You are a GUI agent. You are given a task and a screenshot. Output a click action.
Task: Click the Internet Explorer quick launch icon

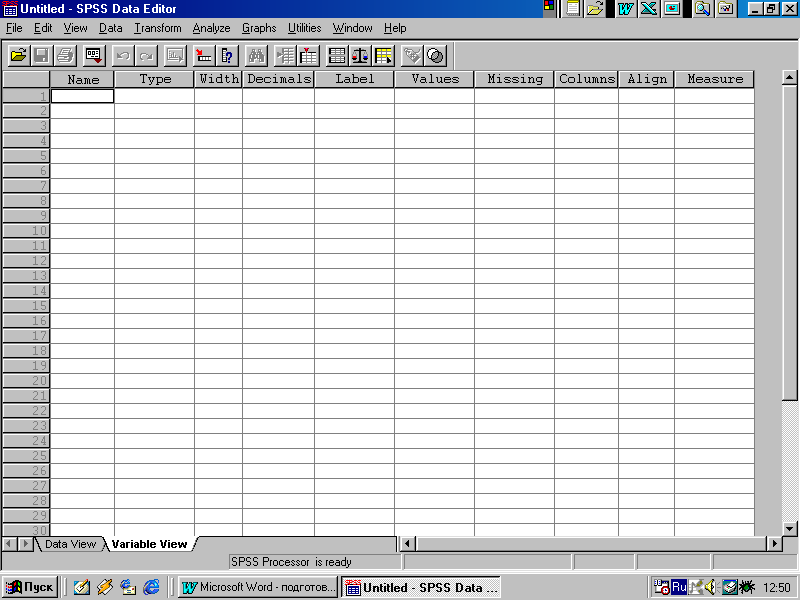pos(152,587)
